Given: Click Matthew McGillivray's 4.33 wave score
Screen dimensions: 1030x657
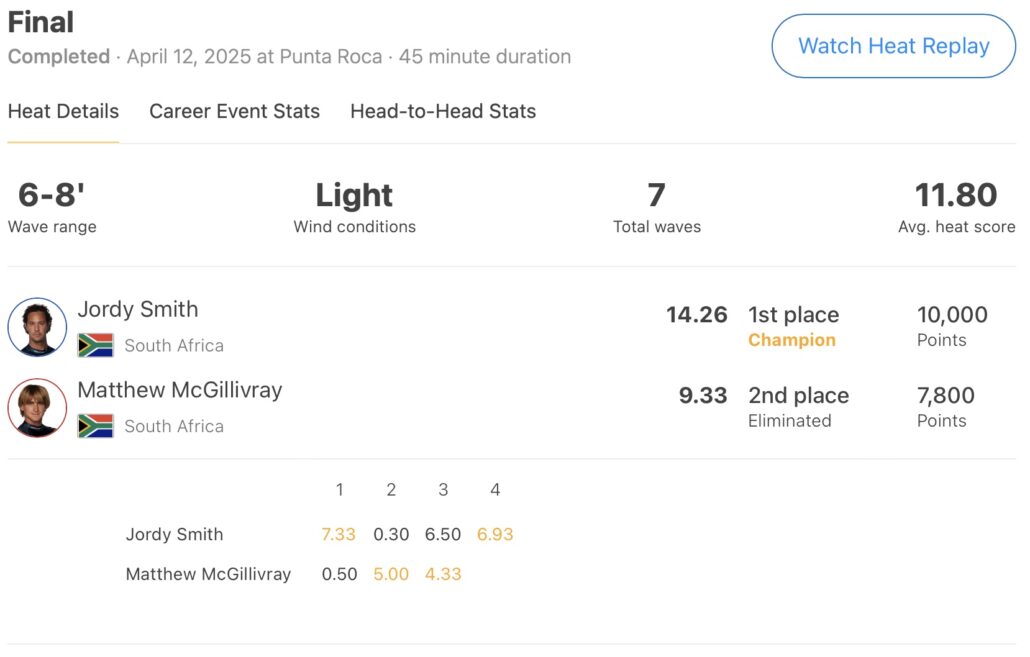Looking at the screenshot, I should pos(443,574).
